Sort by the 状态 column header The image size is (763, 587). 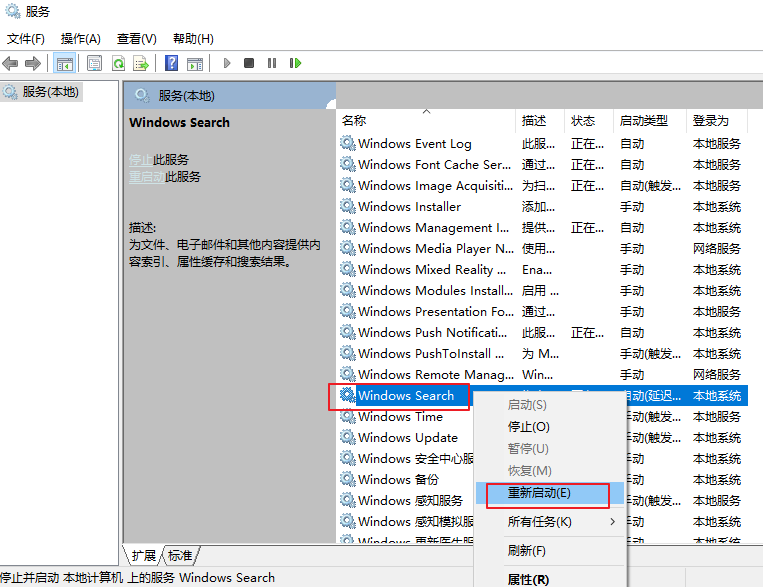(589, 120)
